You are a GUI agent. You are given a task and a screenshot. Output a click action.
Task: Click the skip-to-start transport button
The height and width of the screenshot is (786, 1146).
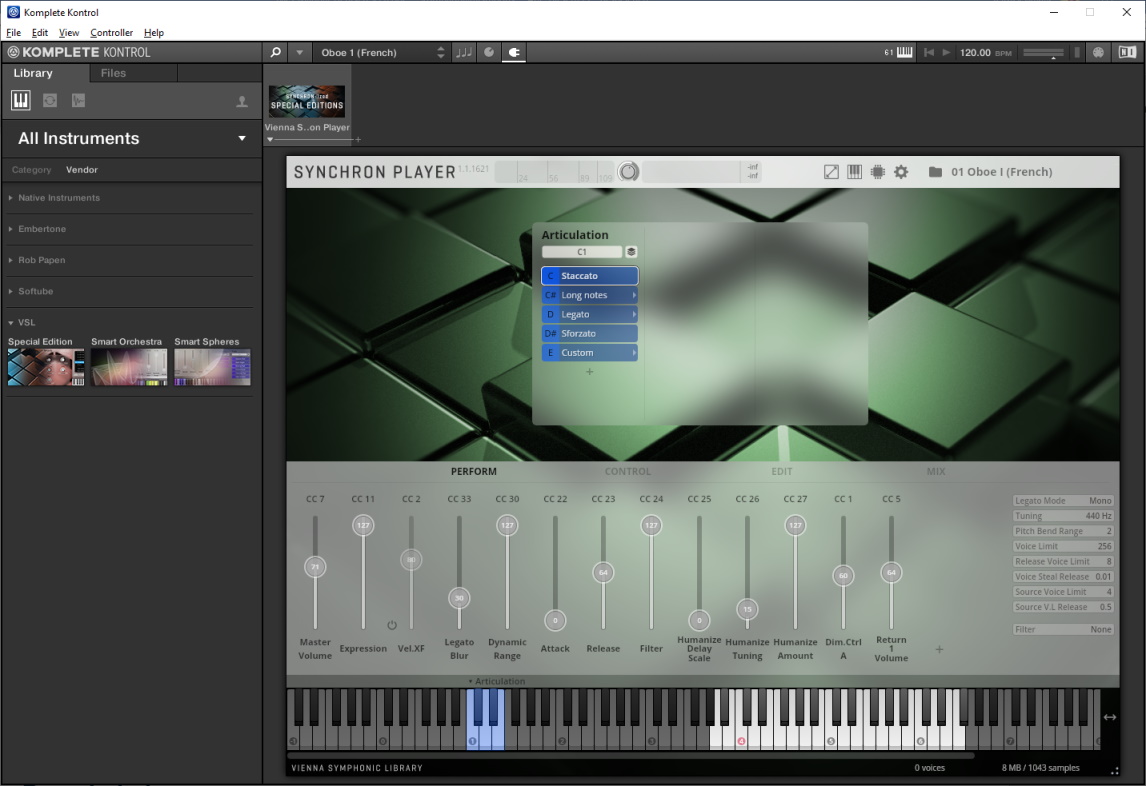928,53
